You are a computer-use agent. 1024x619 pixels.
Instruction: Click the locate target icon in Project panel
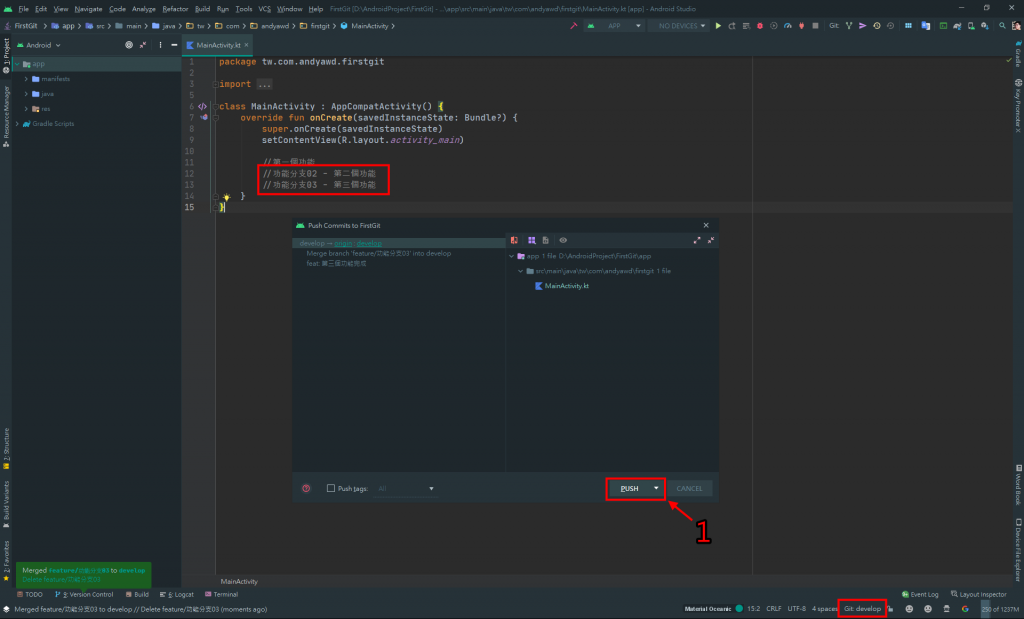point(129,45)
